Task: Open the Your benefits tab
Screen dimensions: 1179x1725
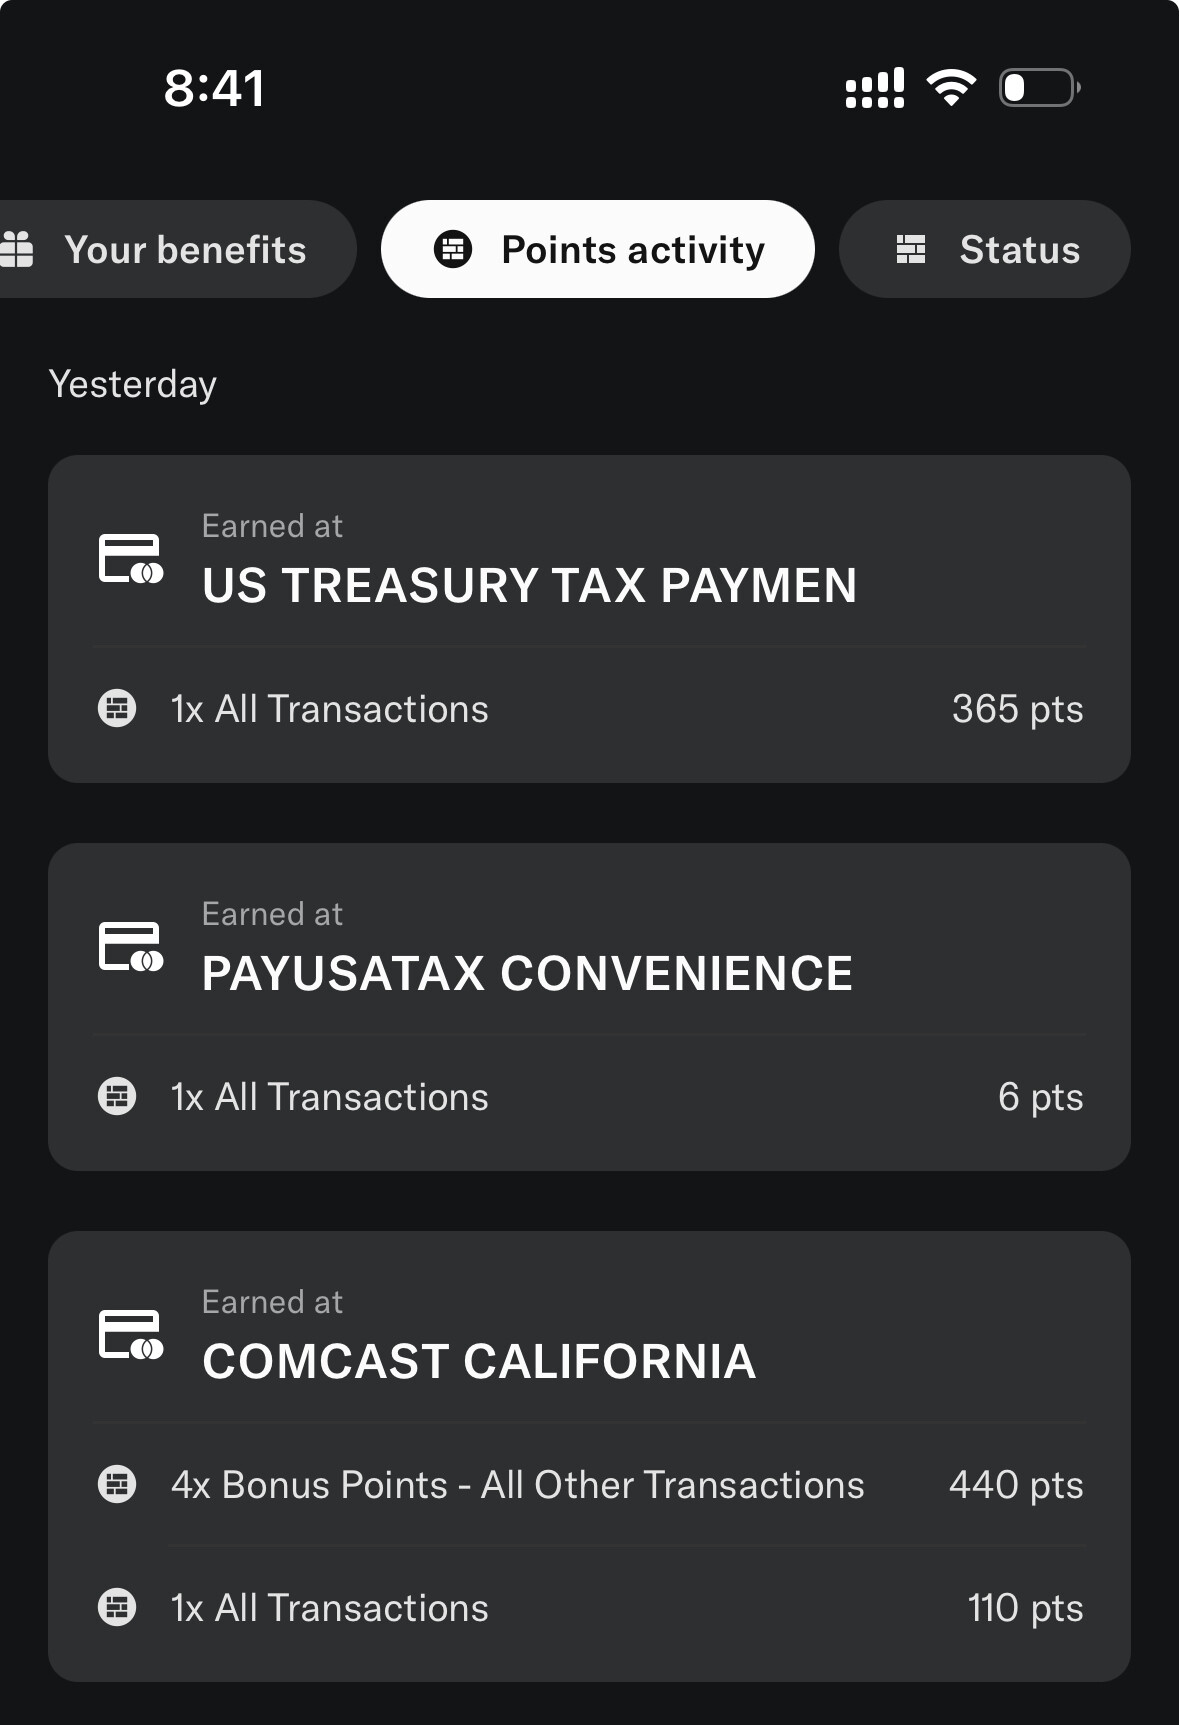Action: point(170,249)
